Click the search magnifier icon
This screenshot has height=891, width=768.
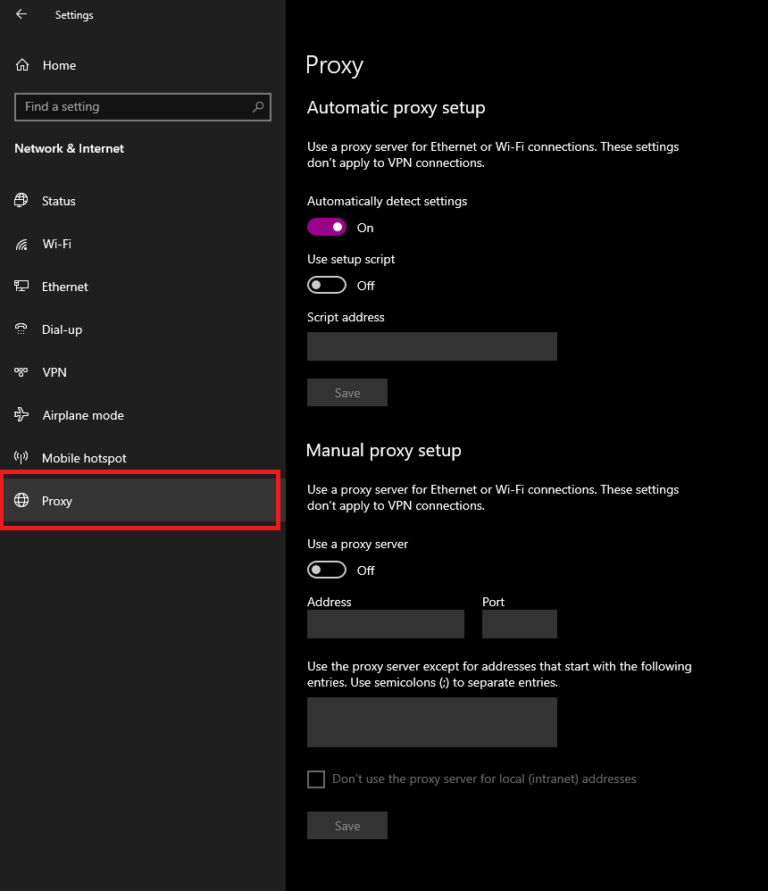257,107
